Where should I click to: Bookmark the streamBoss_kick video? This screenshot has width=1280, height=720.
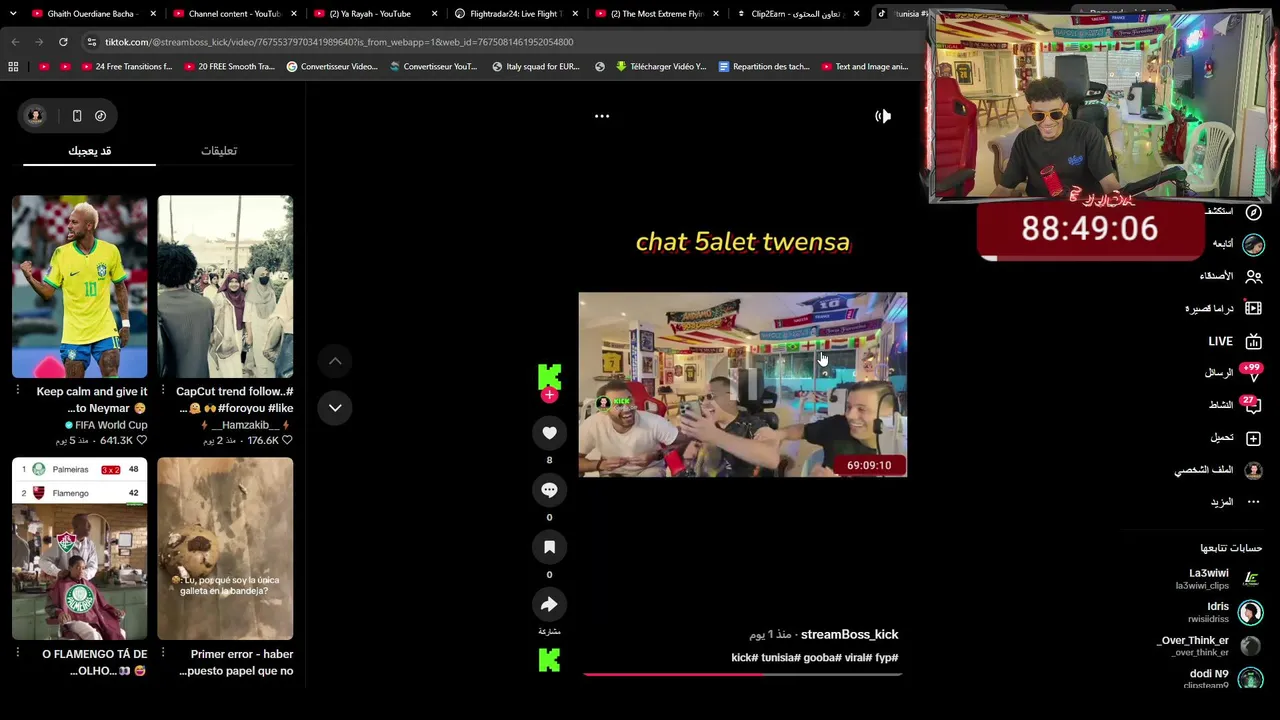click(549, 547)
